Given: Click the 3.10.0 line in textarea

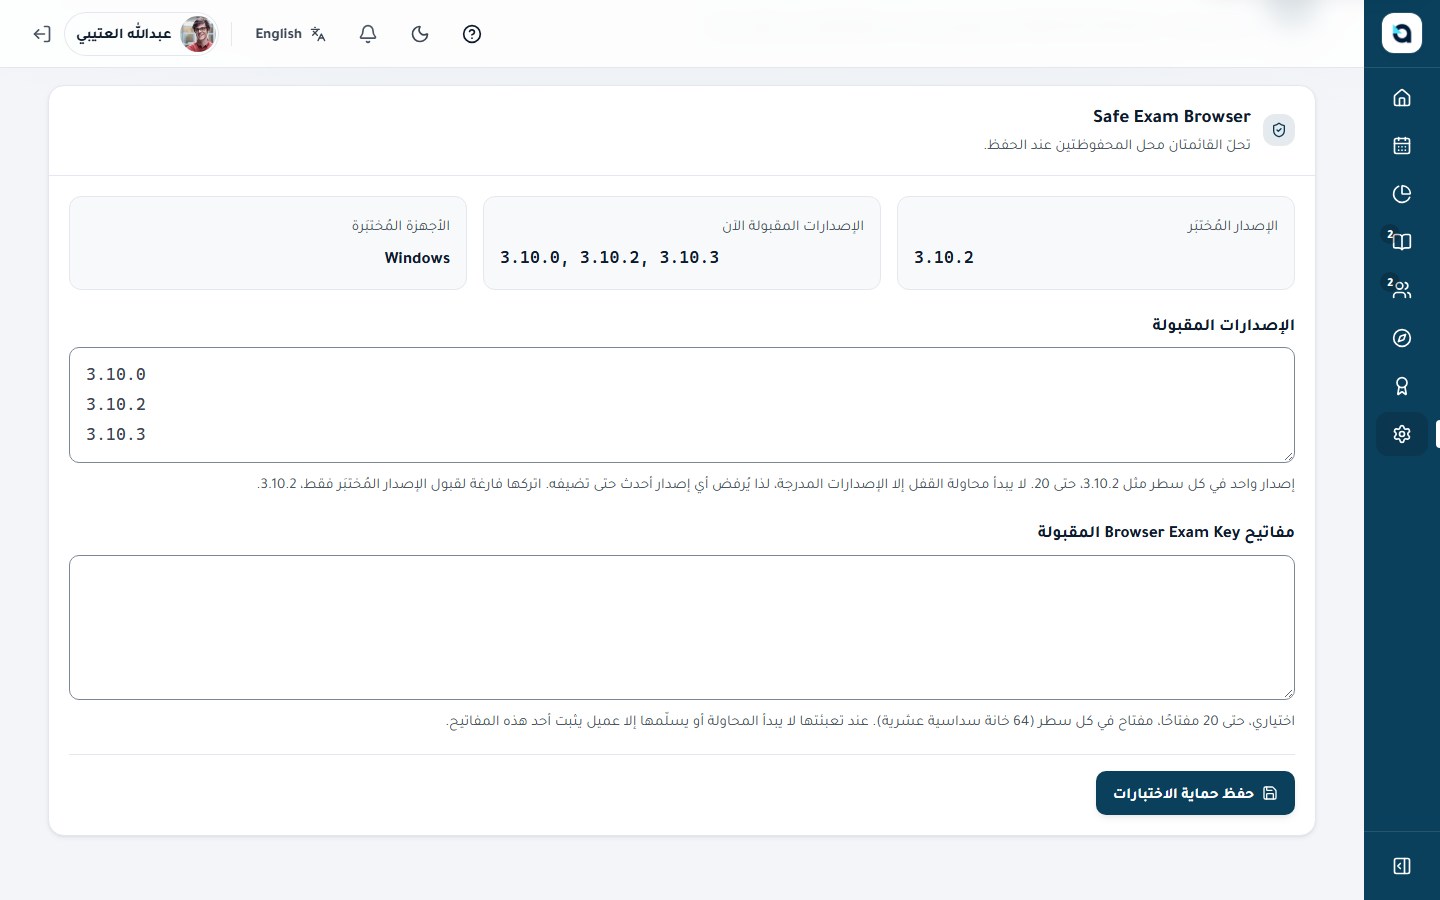Looking at the screenshot, I should [x=116, y=374].
